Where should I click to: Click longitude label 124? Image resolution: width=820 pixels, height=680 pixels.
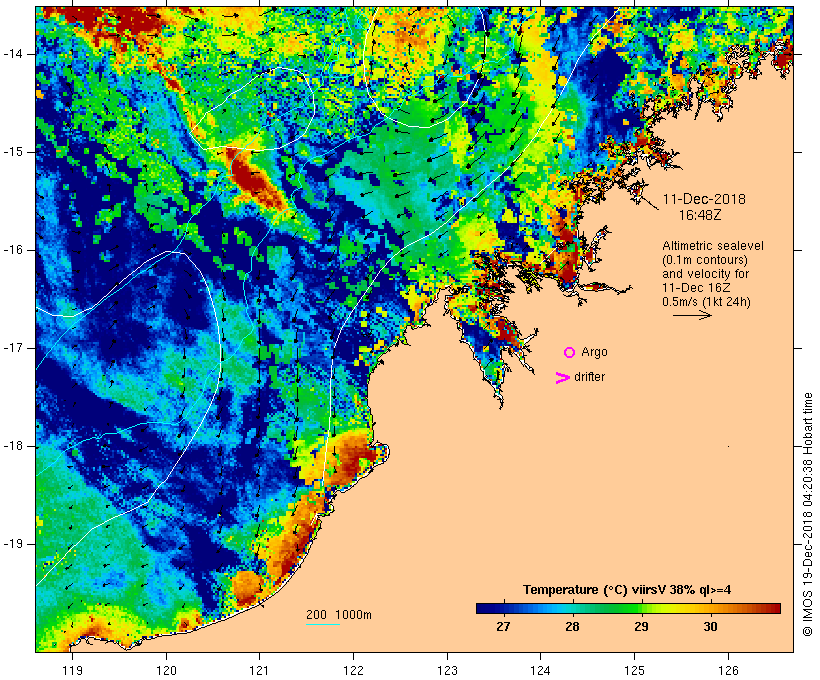(540, 670)
